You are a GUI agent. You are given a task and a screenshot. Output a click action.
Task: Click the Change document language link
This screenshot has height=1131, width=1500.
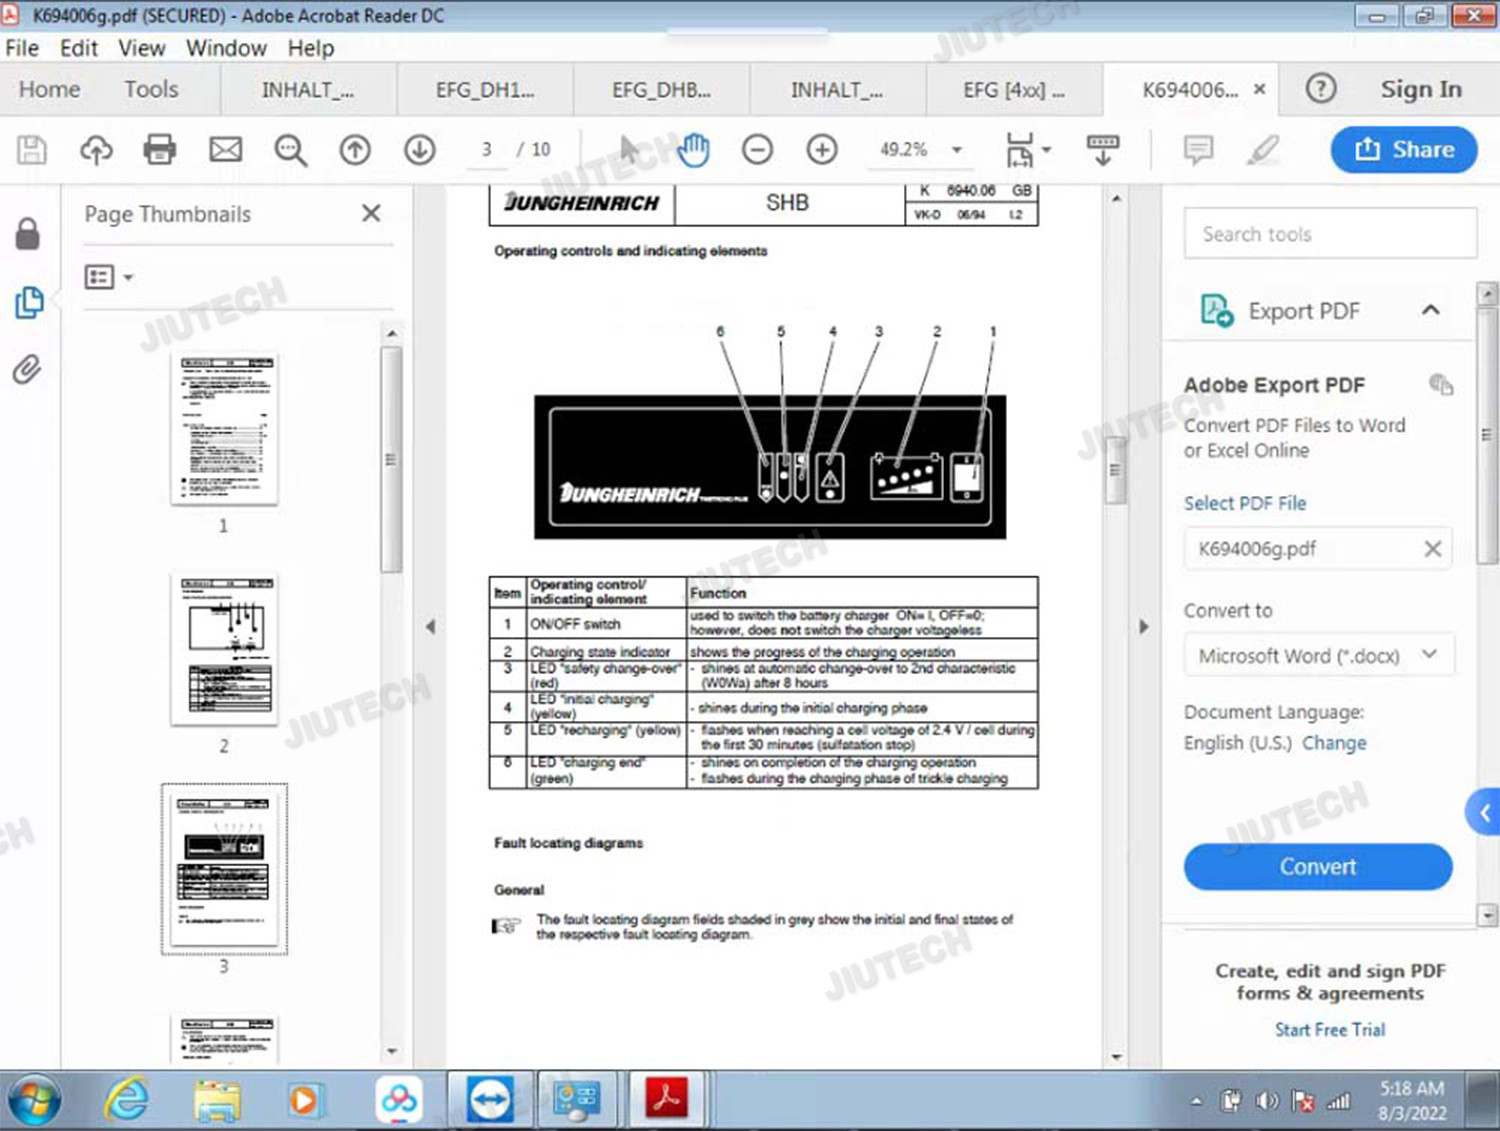click(x=1334, y=743)
